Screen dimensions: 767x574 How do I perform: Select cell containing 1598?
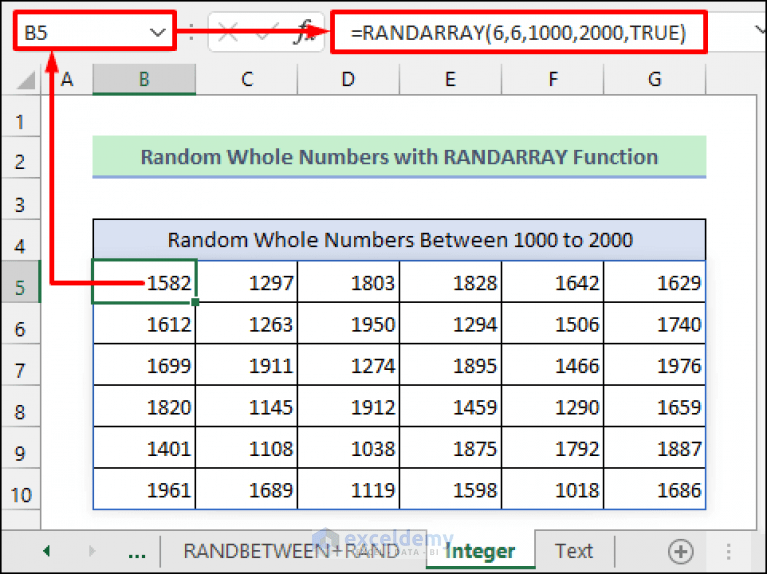[451, 489]
